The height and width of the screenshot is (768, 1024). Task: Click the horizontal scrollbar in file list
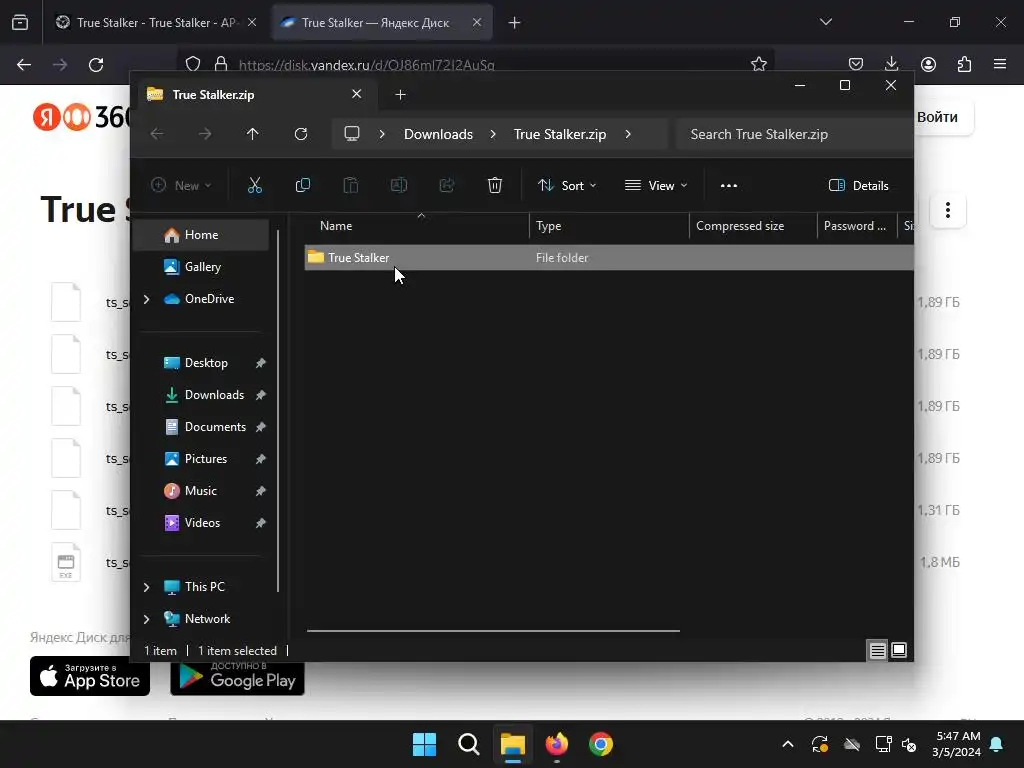pos(493,631)
